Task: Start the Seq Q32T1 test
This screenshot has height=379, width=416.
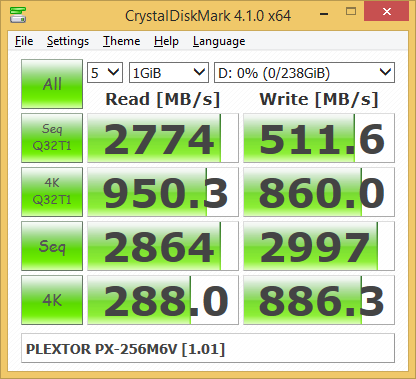Action: pos(52,138)
